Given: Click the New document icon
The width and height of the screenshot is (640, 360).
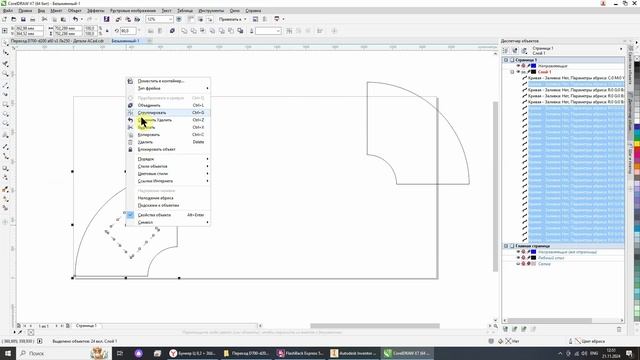Looking at the screenshot, I should tap(4, 19).
